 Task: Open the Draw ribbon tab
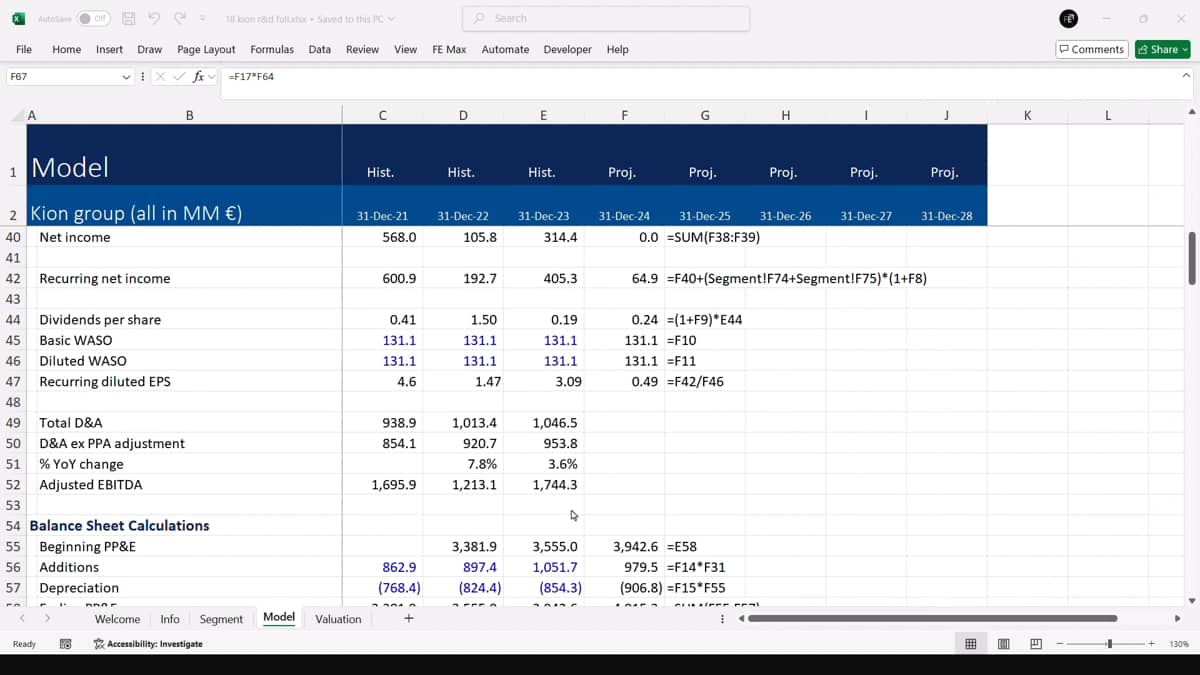150,49
